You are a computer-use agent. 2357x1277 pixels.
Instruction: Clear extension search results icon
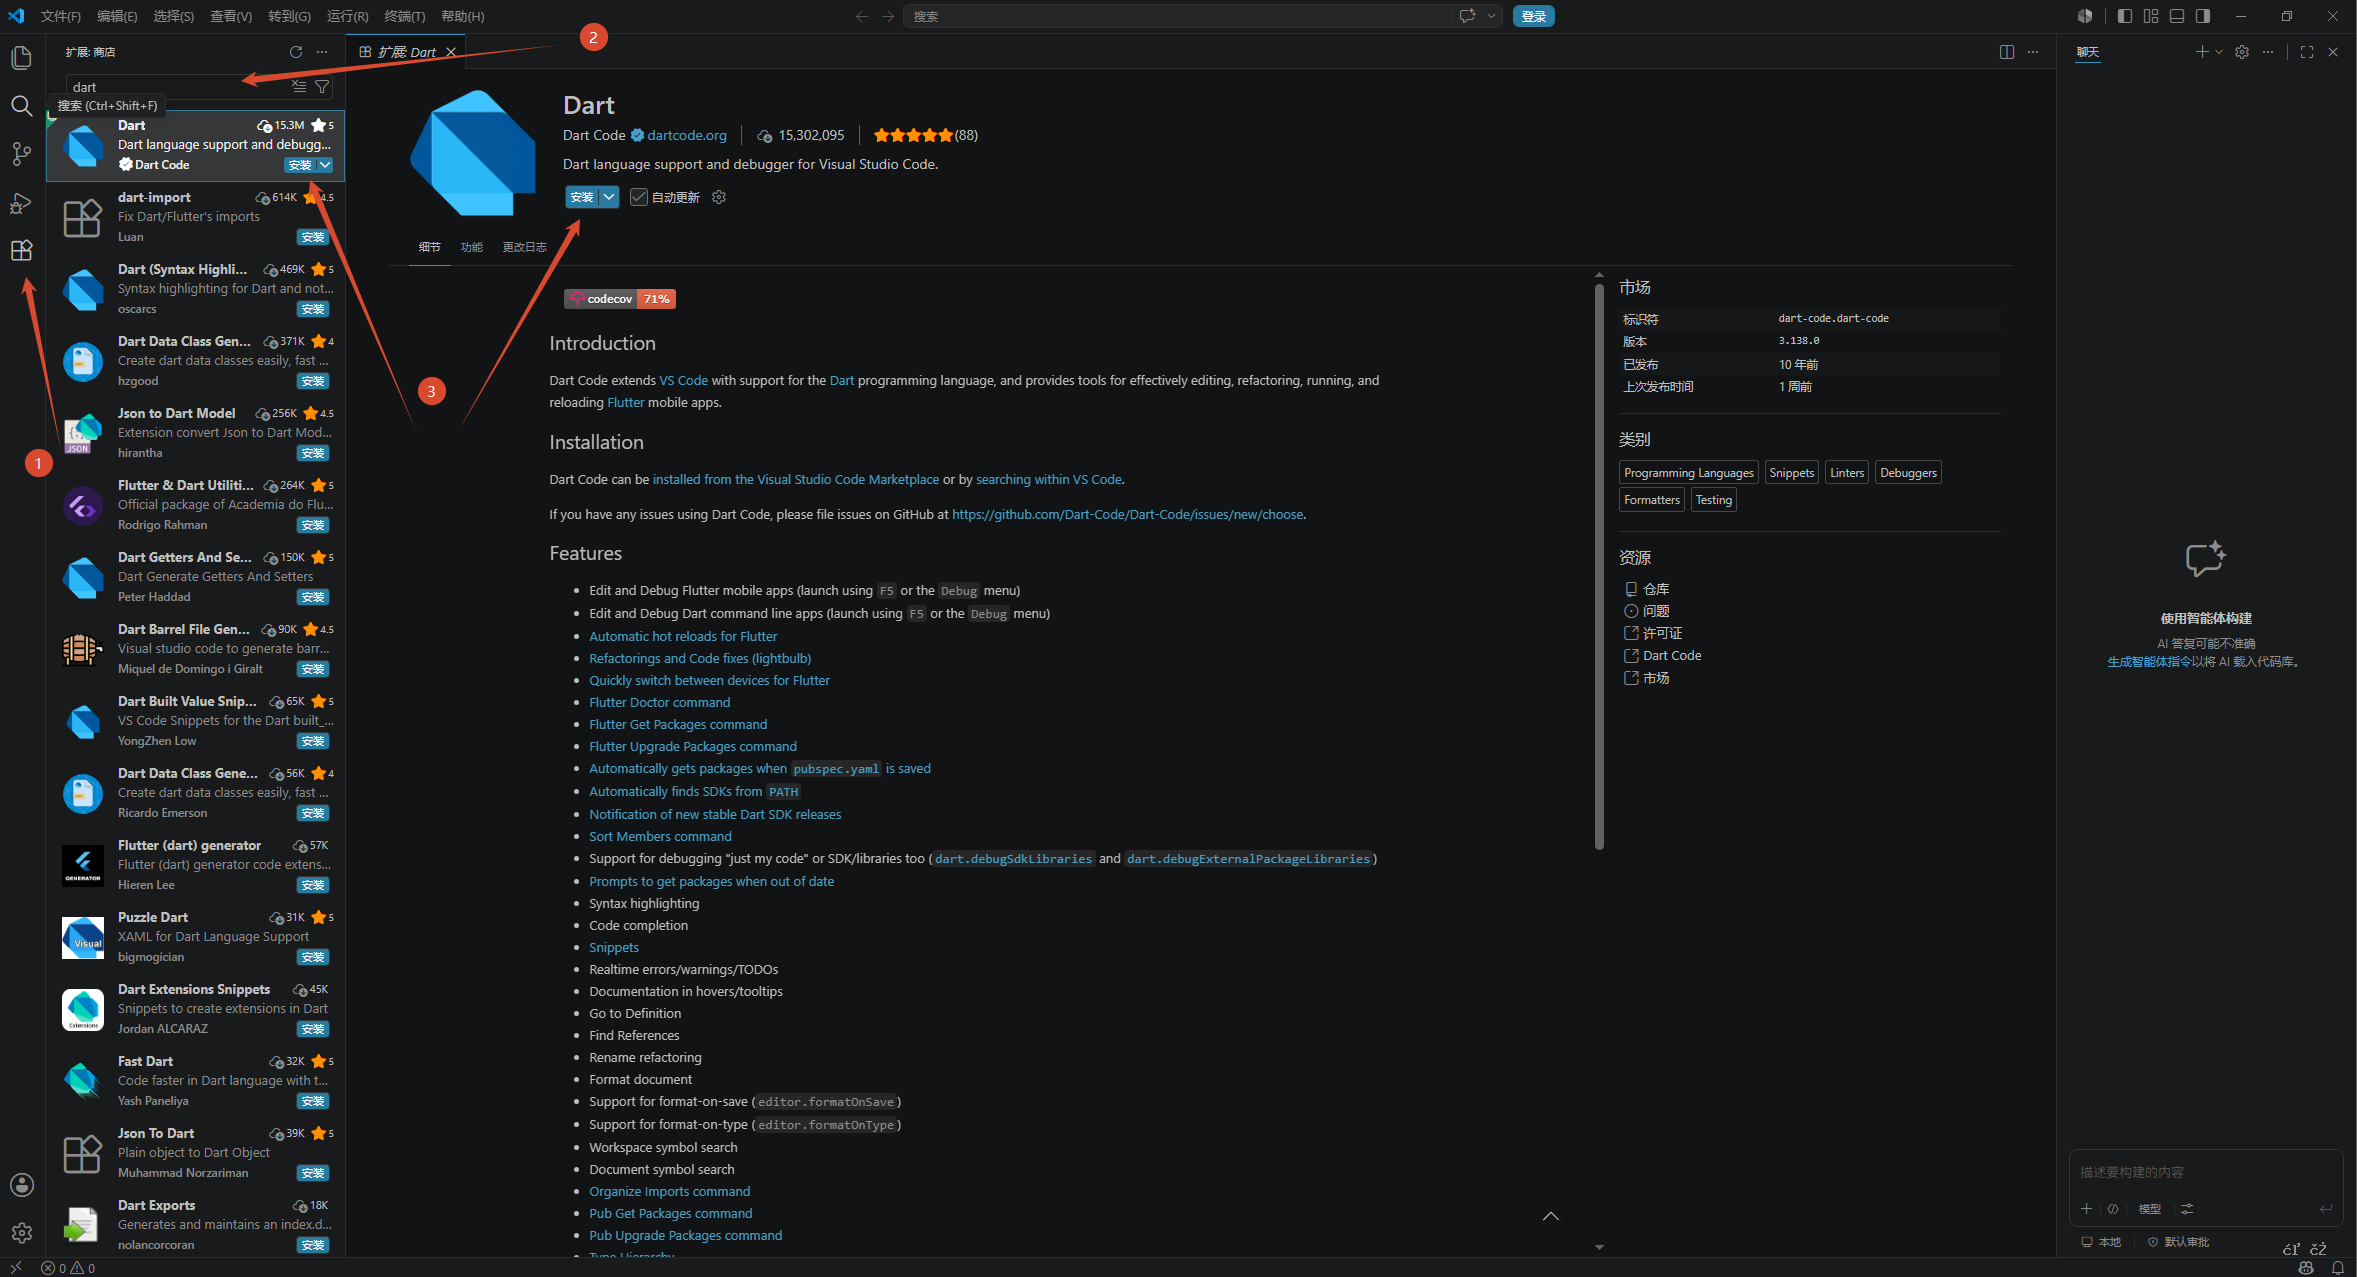(299, 87)
